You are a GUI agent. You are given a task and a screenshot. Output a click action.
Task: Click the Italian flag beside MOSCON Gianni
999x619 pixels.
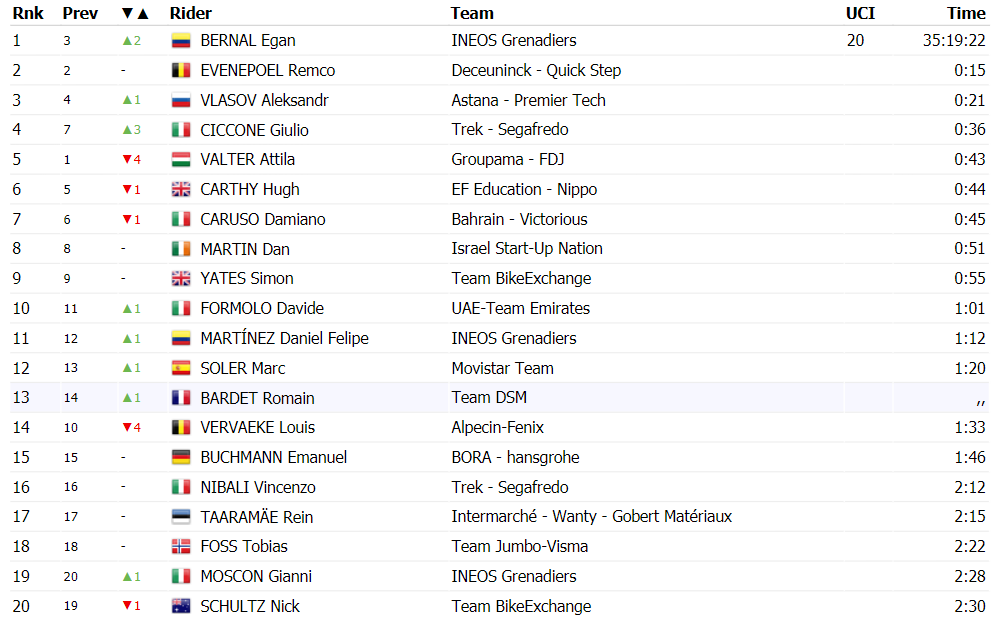181,576
